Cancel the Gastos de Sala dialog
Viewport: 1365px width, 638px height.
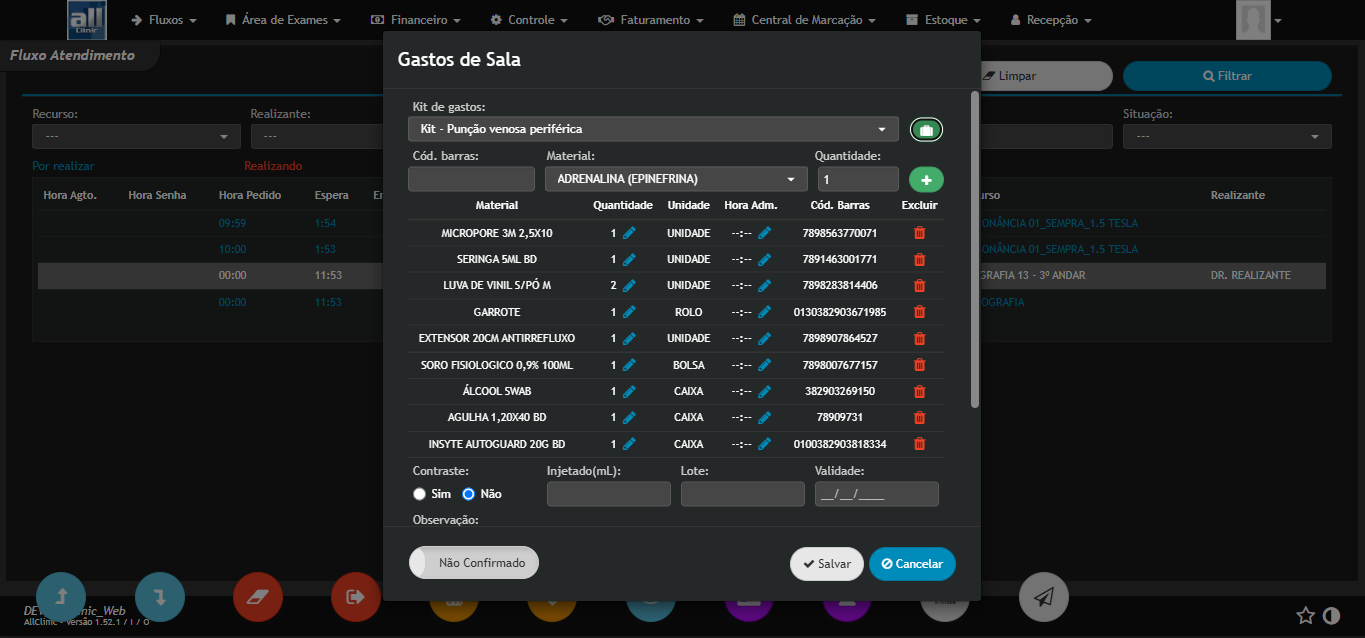(x=911, y=563)
